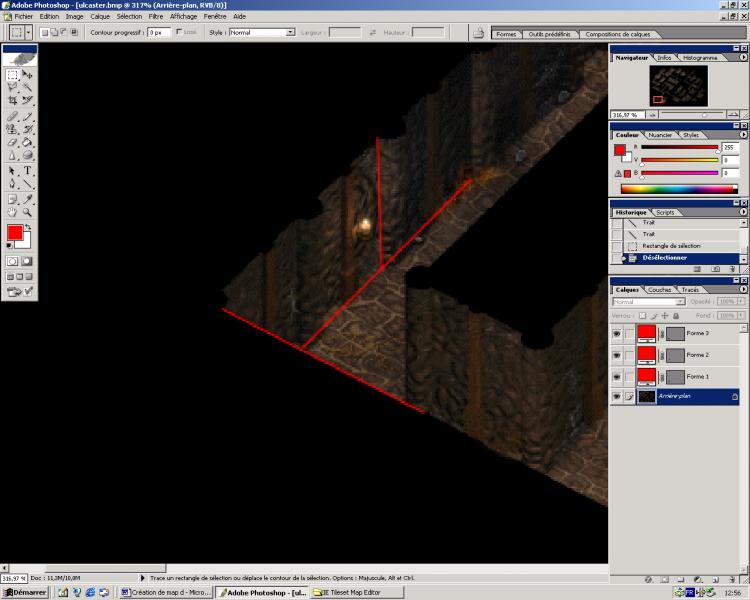Select the Clone Stamp tool

pos(12,129)
